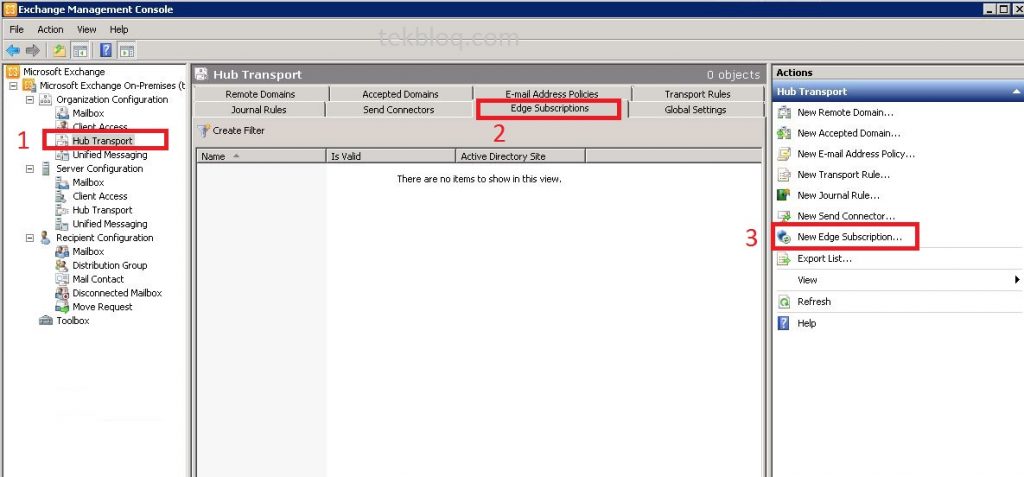Click the Toolbox icon in tree
Image resolution: width=1024 pixels, height=477 pixels.
click(x=46, y=321)
